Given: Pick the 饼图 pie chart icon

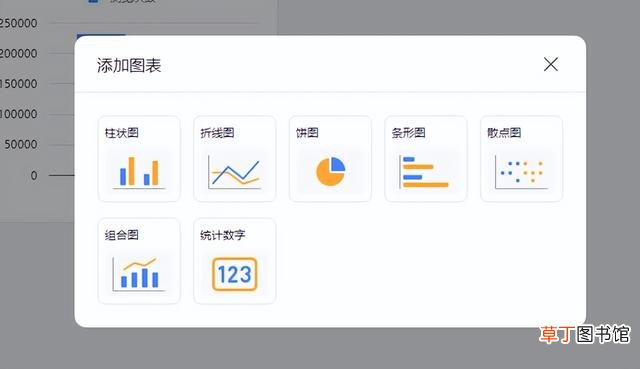Looking at the screenshot, I should (x=331, y=171).
